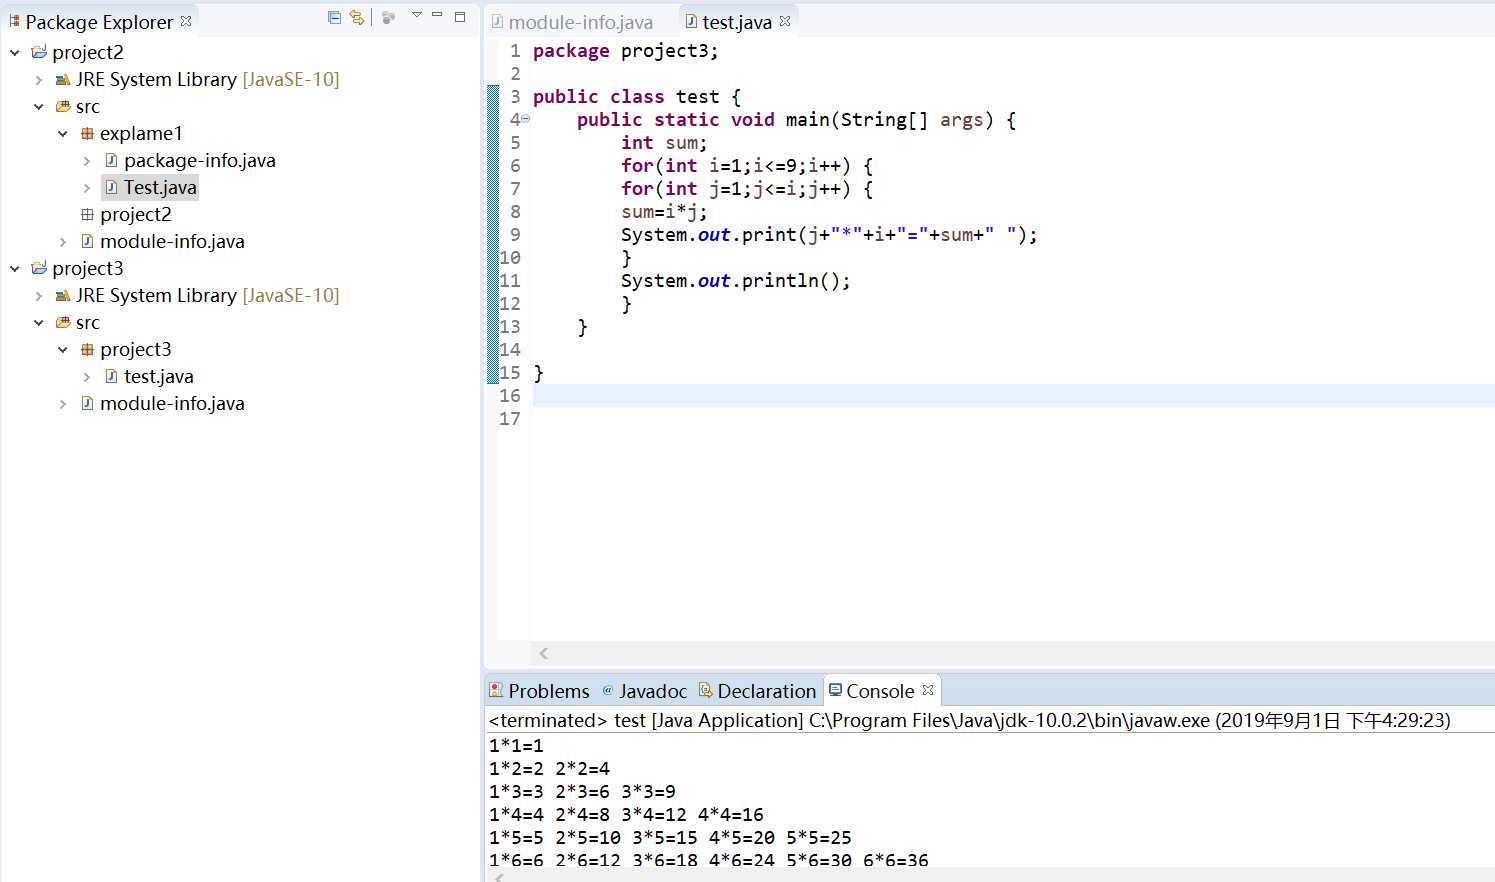Expand JRE System Library under project3
Viewport: 1495px width, 882px height.
39,295
